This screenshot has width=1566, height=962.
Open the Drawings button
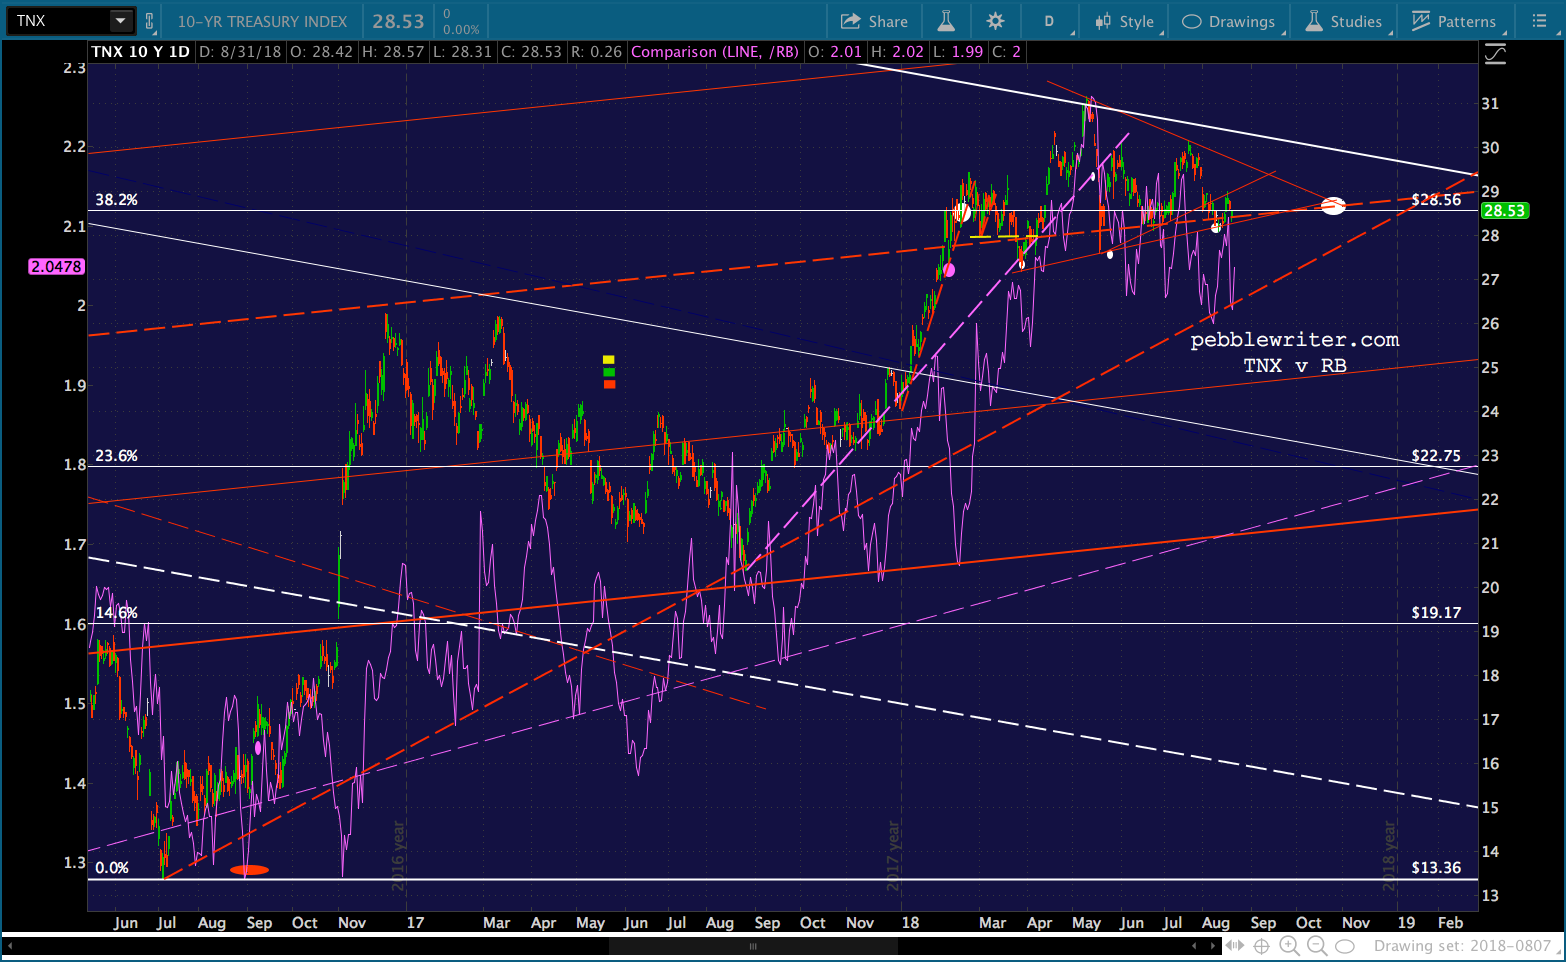1228,21
